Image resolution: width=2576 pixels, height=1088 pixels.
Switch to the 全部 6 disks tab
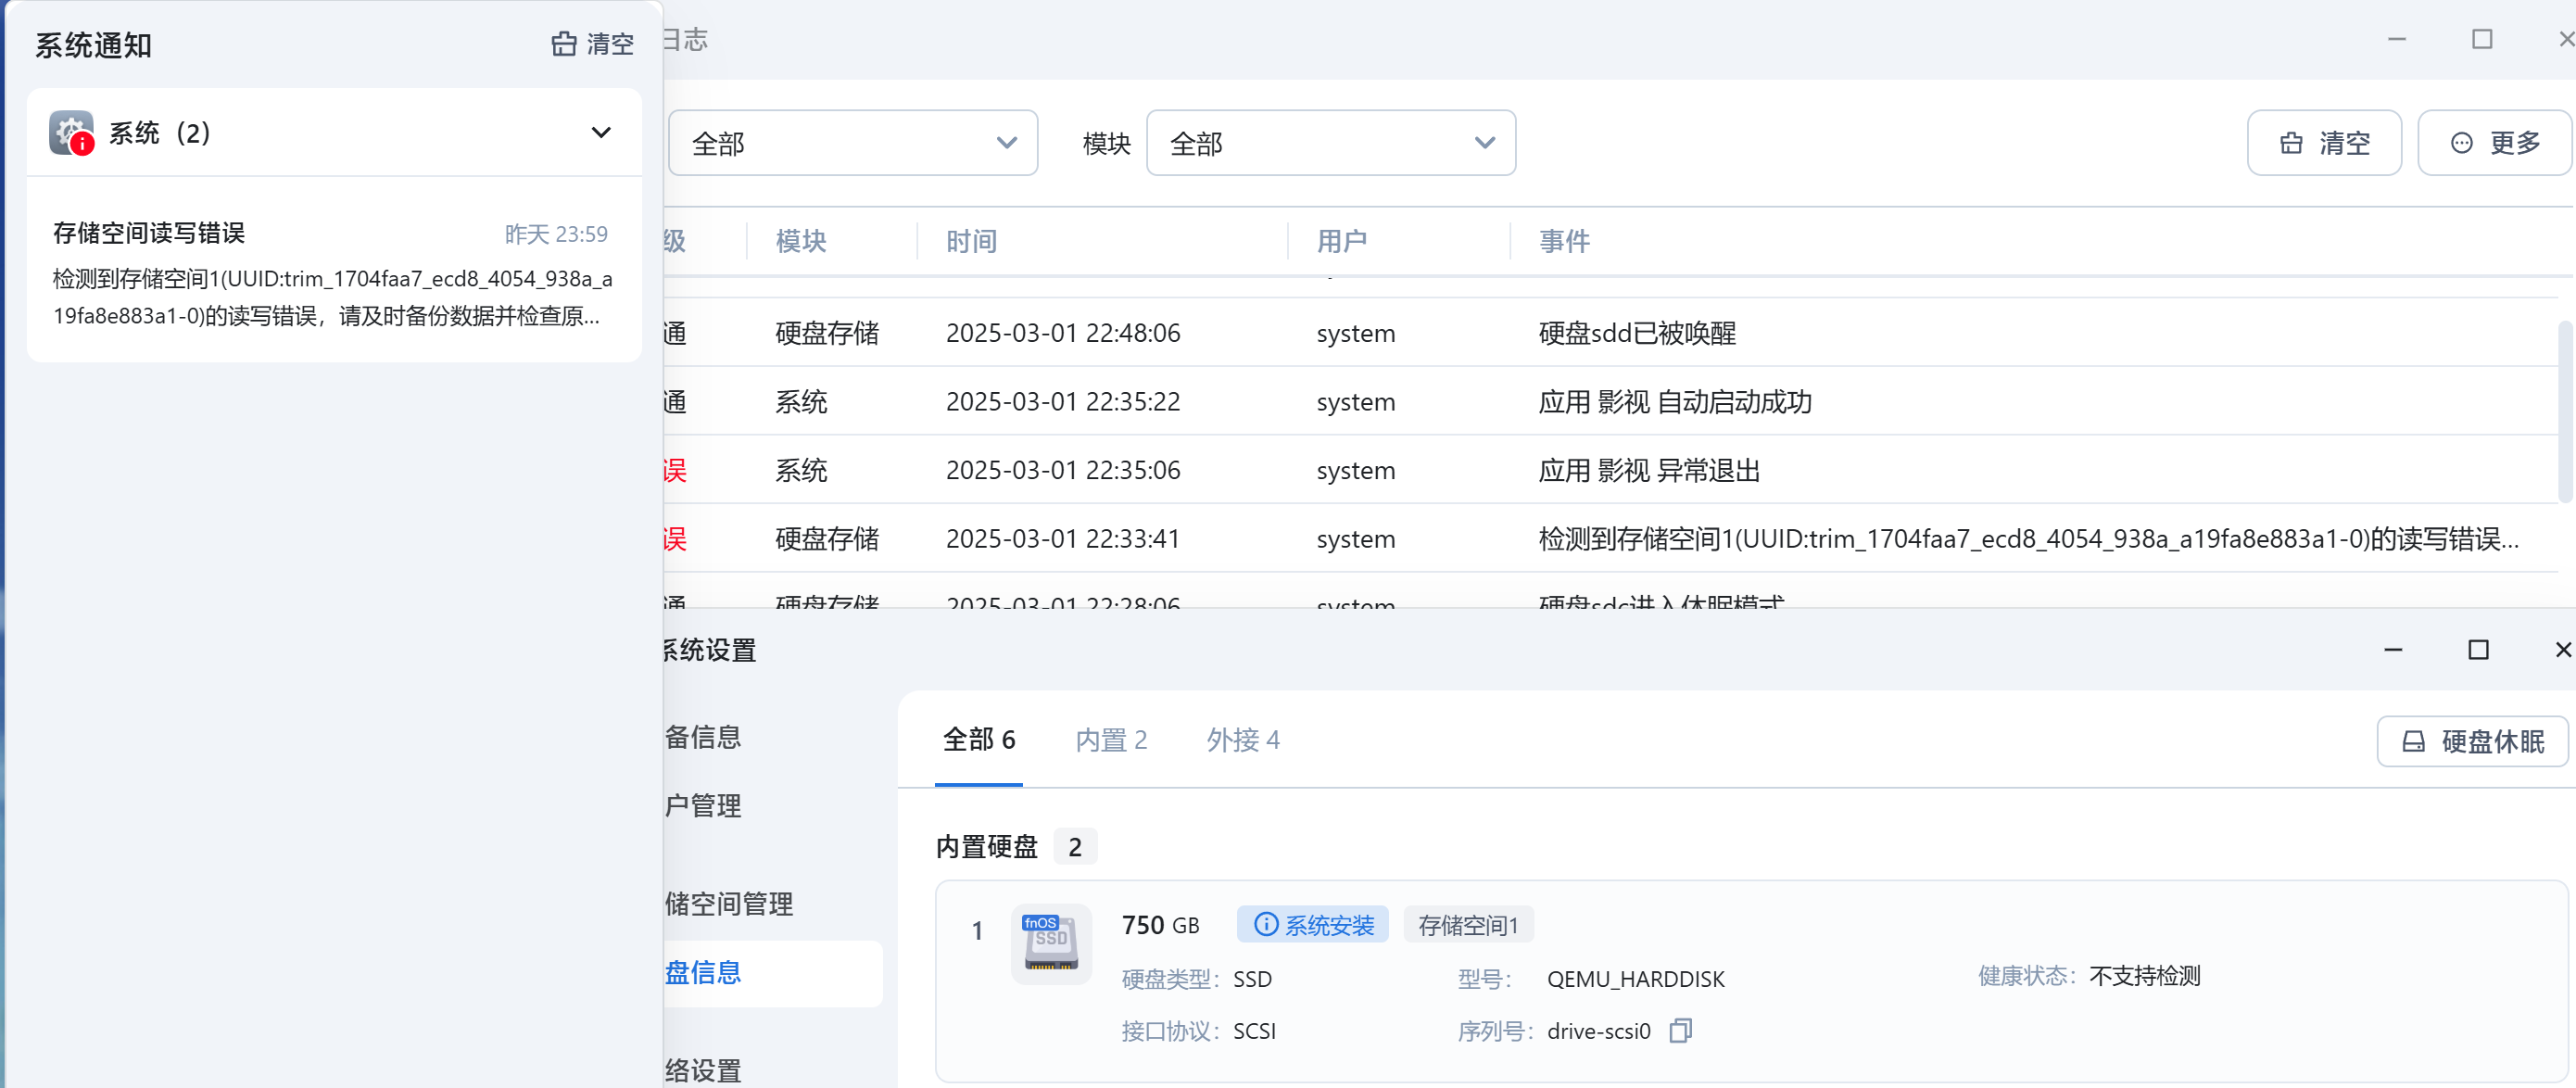978,740
